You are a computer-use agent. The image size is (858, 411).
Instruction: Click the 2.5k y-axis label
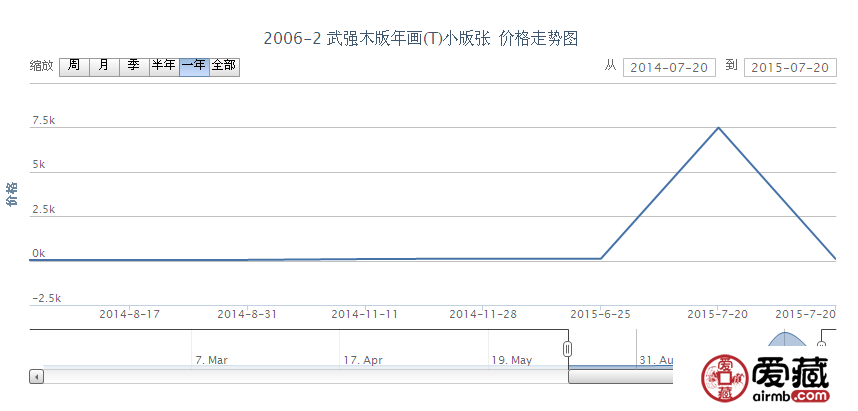[x=43, y=210]
